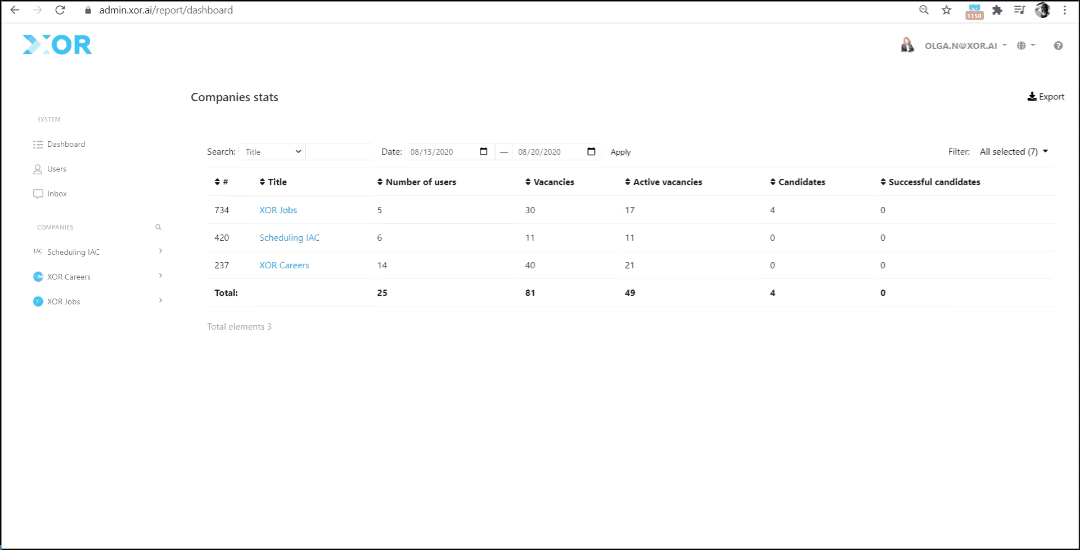The image size is (1080, 550).
Task: Click vacancies value 40 for XOR Careers
Action: tap(530, 265)
